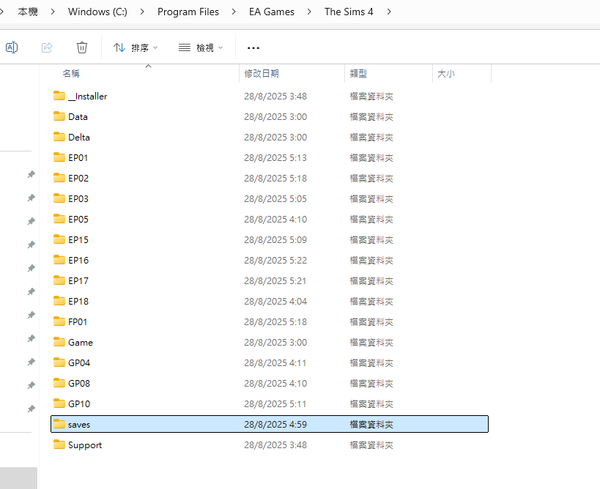Viewport: 600px width, 489px height.
Task: Click the Share toolbar icon
Action: pos(47,47)
